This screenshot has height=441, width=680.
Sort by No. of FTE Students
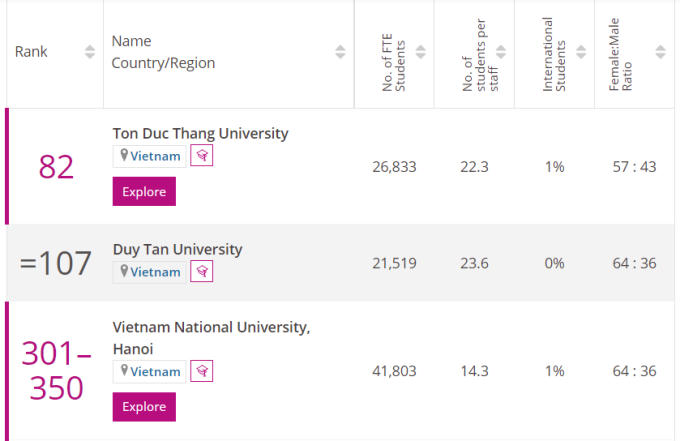point(420,52)
